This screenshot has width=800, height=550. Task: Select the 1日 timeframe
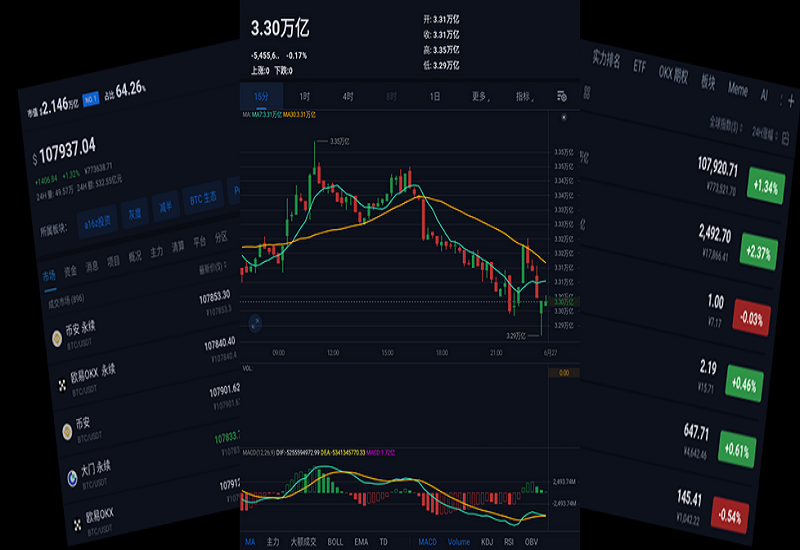coord(435,97)
